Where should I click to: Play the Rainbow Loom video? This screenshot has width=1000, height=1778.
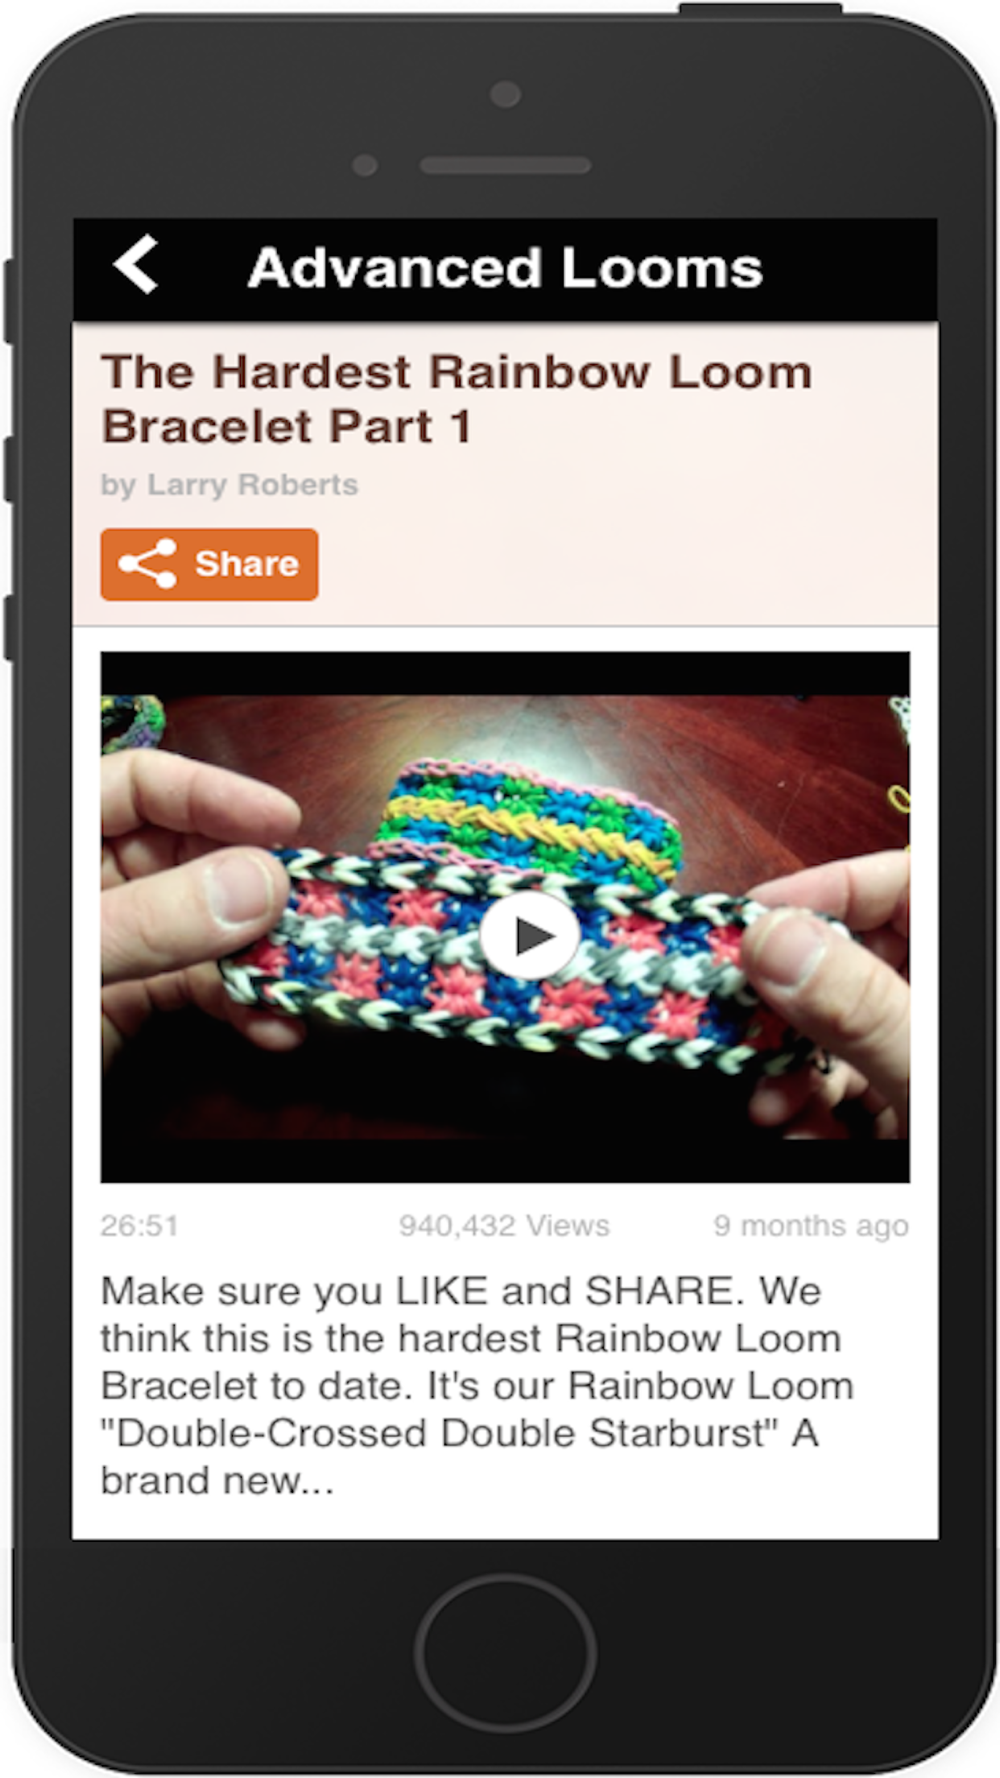point(530,936)
